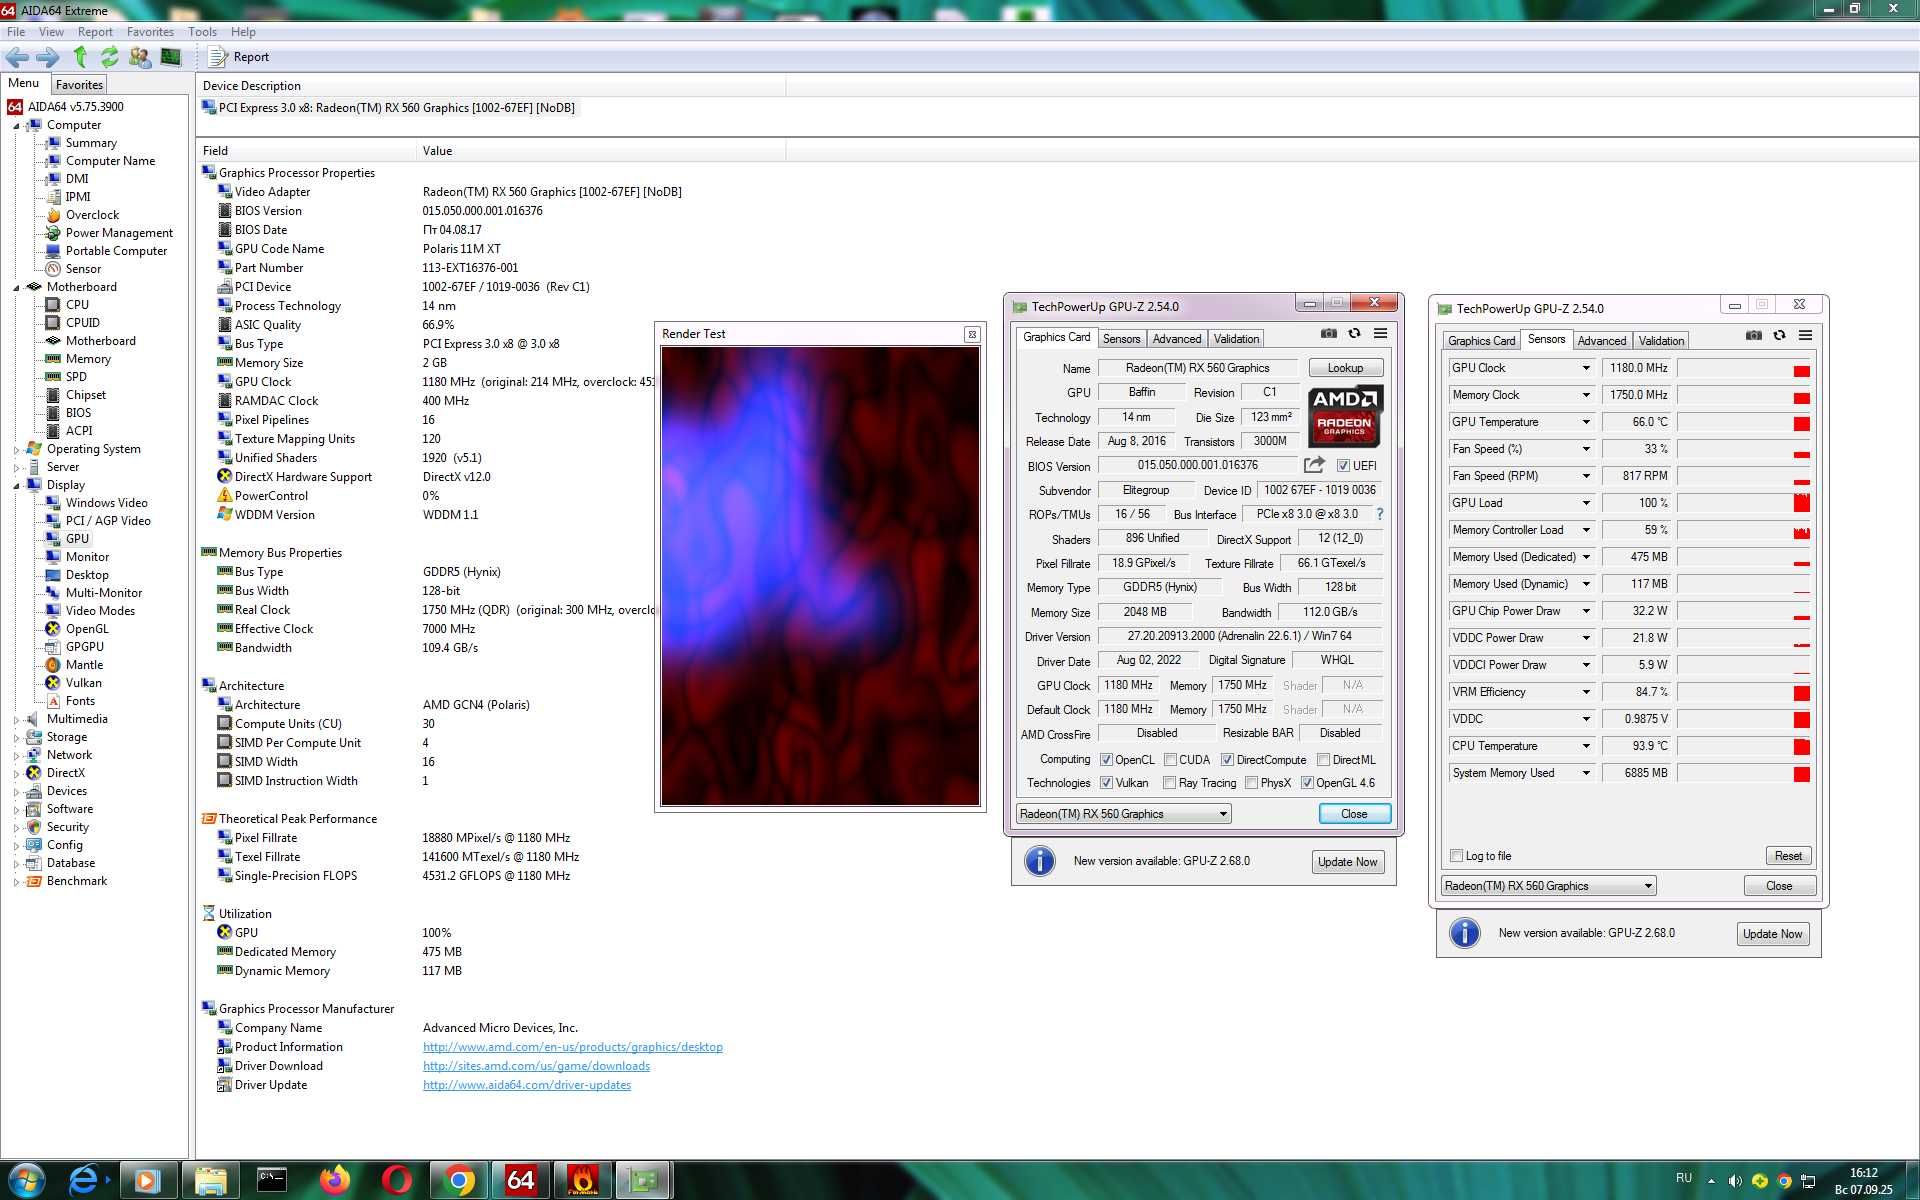Enable the Log to file checkbox

click(1456, 856)
